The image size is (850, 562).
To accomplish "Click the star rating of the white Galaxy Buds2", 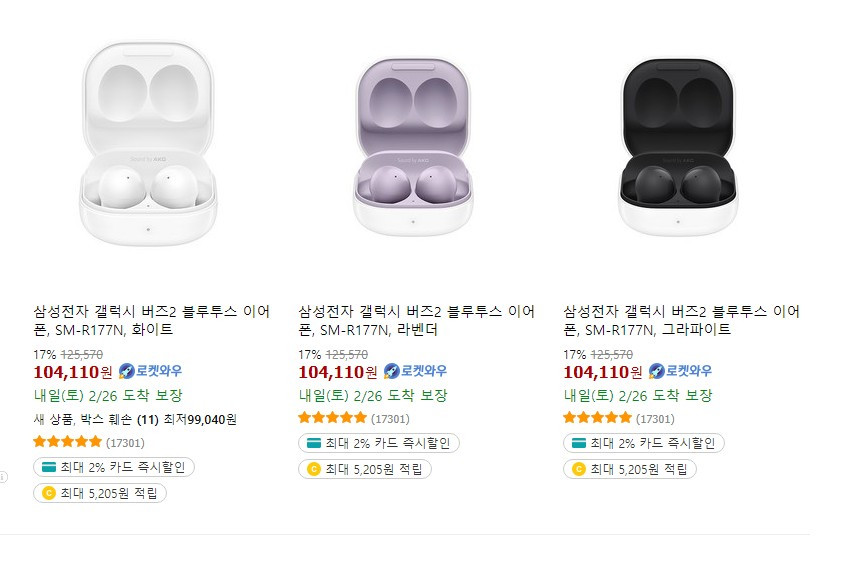I will [x=68, y=442].
